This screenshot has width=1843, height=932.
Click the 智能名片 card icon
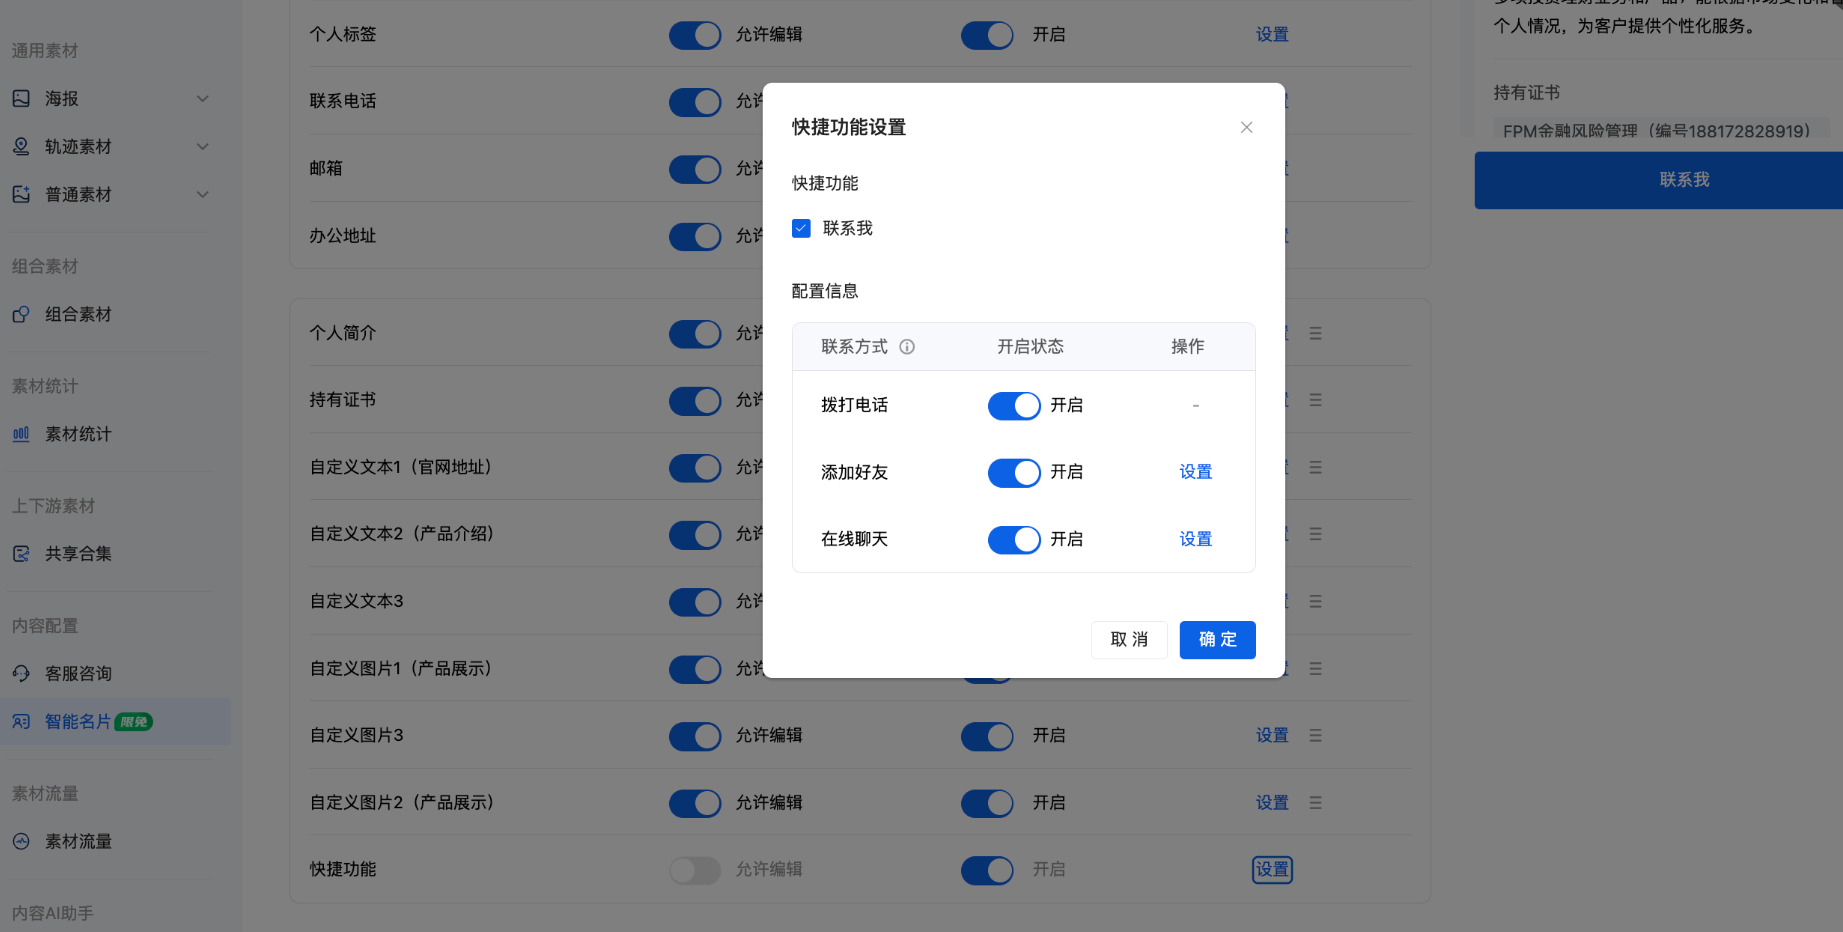[21, 722]
